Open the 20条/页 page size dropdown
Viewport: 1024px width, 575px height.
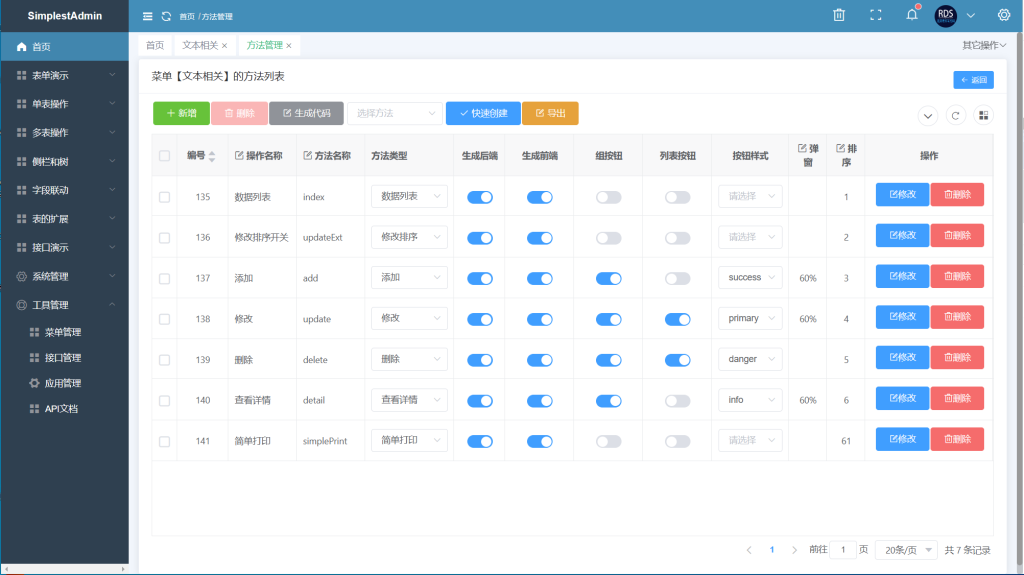(x=905, y=550)
